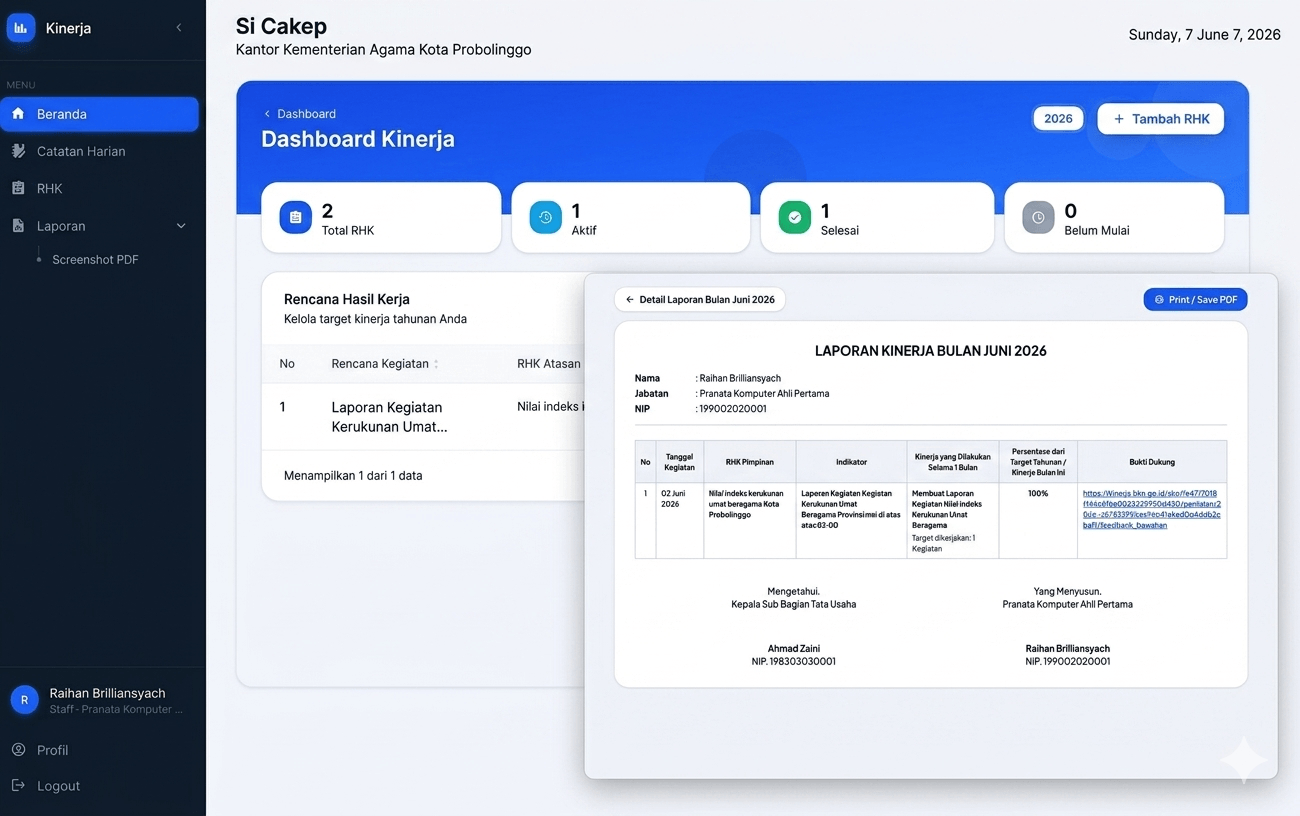Screen dimensions: 1300x816
Task: Click Menampilkan 1 dari 1 data text
Action: click(353, 476)
